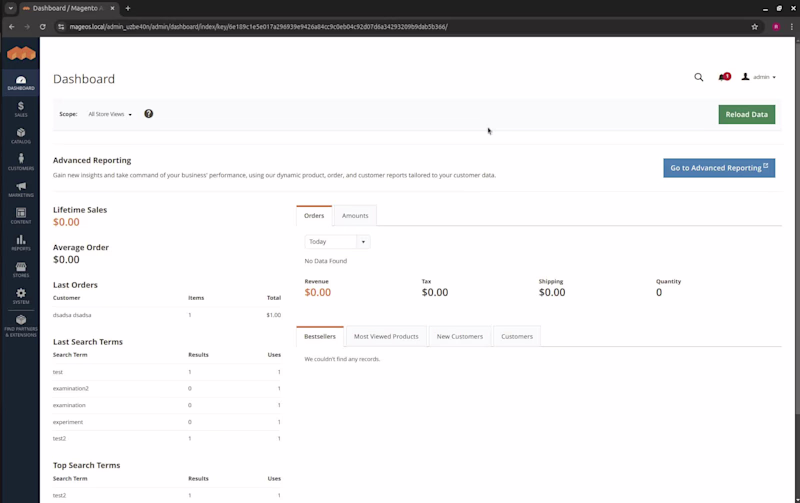This screenshot has width=800, height=503.
Task: Open the Dashboard sidebar item
Action: (x=21, y=83)
